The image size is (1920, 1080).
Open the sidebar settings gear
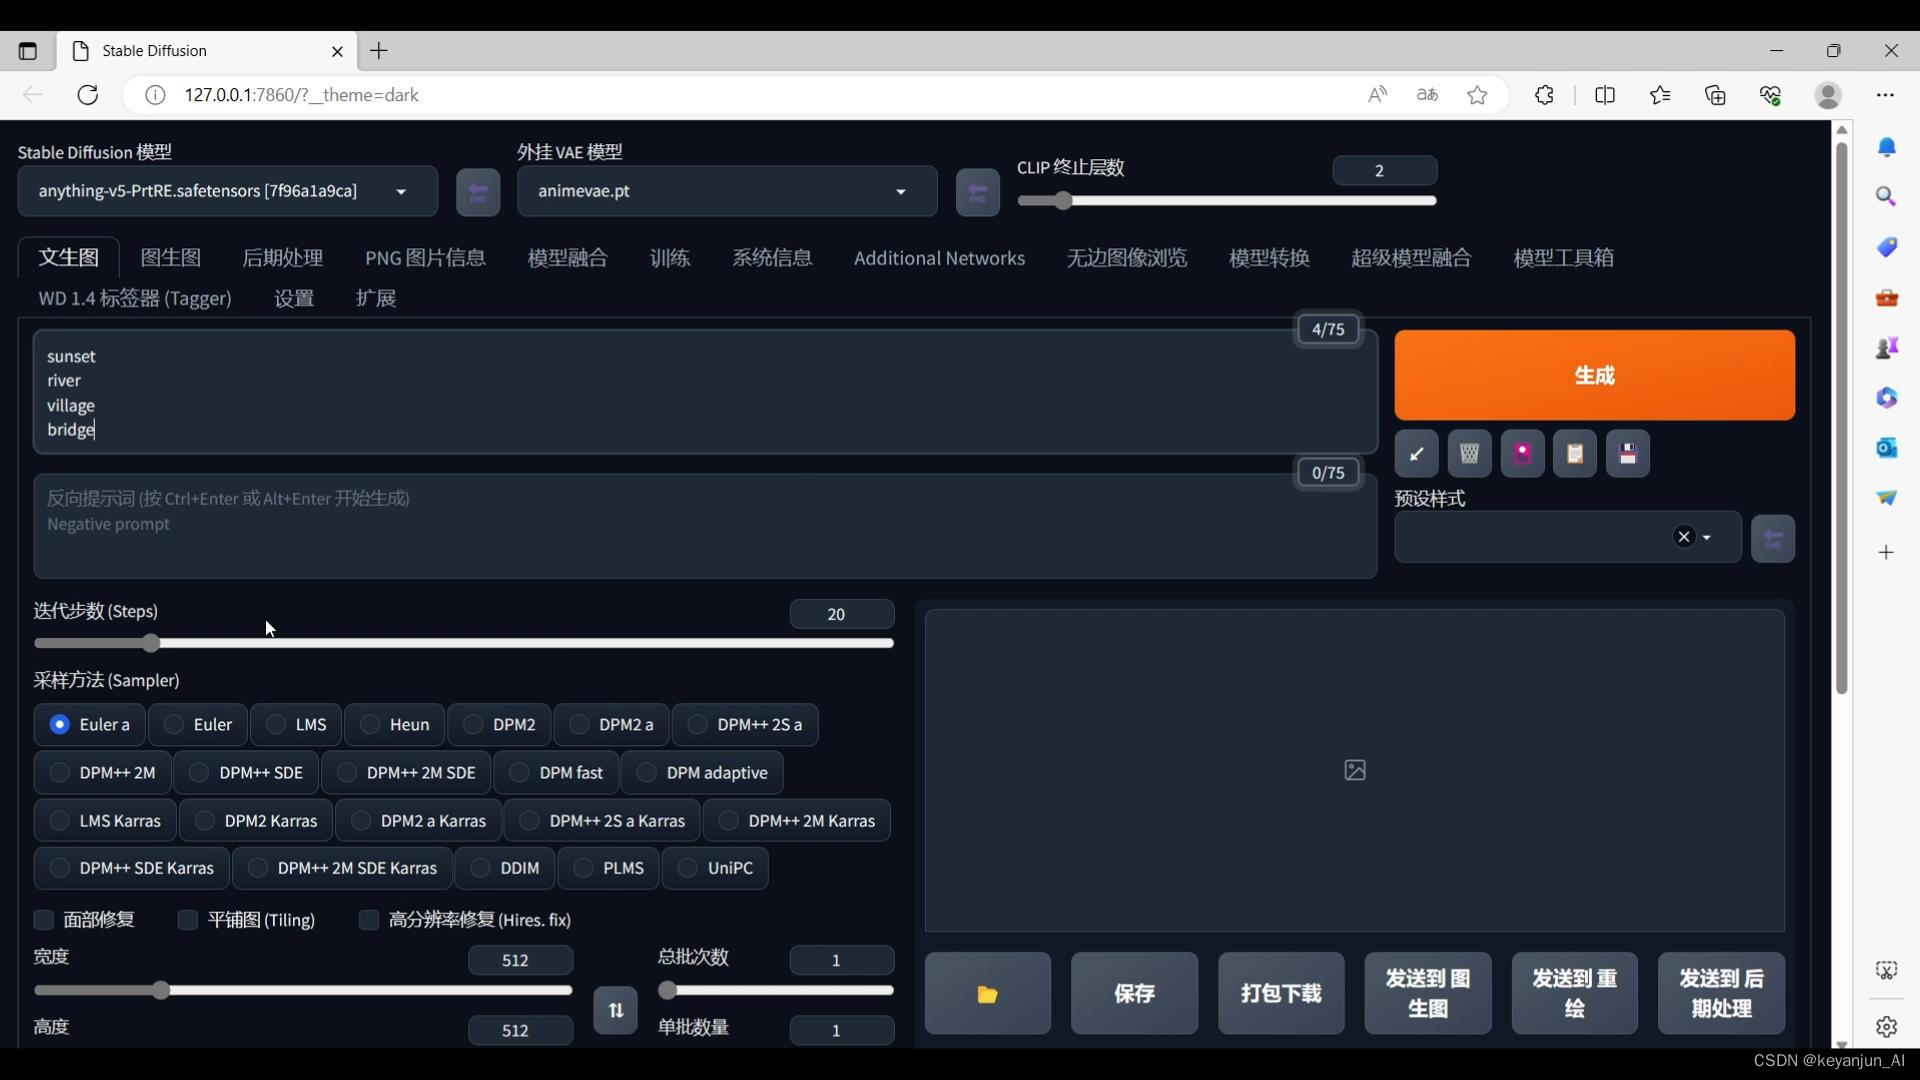1886,1027
